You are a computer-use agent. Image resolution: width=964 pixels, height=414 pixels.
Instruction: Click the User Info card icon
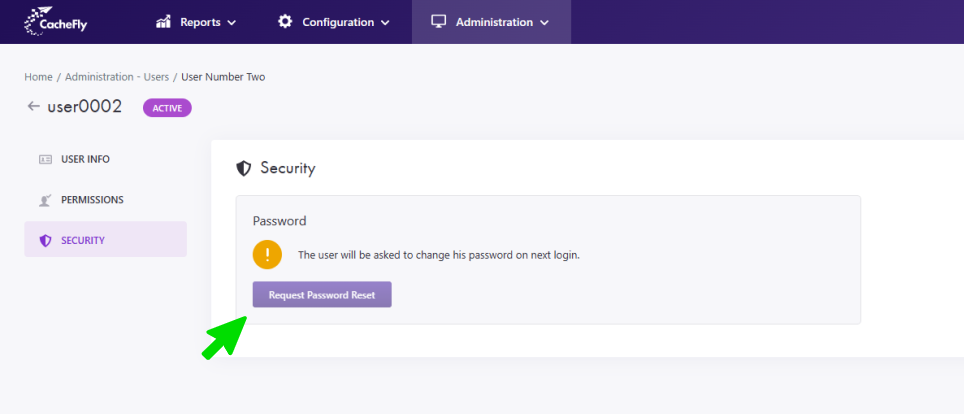click(x=45, y=159)
